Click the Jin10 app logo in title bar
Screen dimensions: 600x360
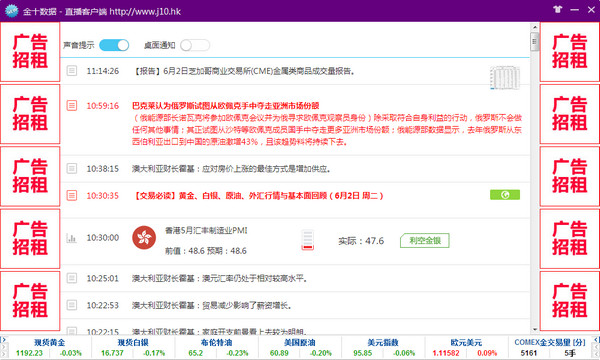tap(11, 11)
